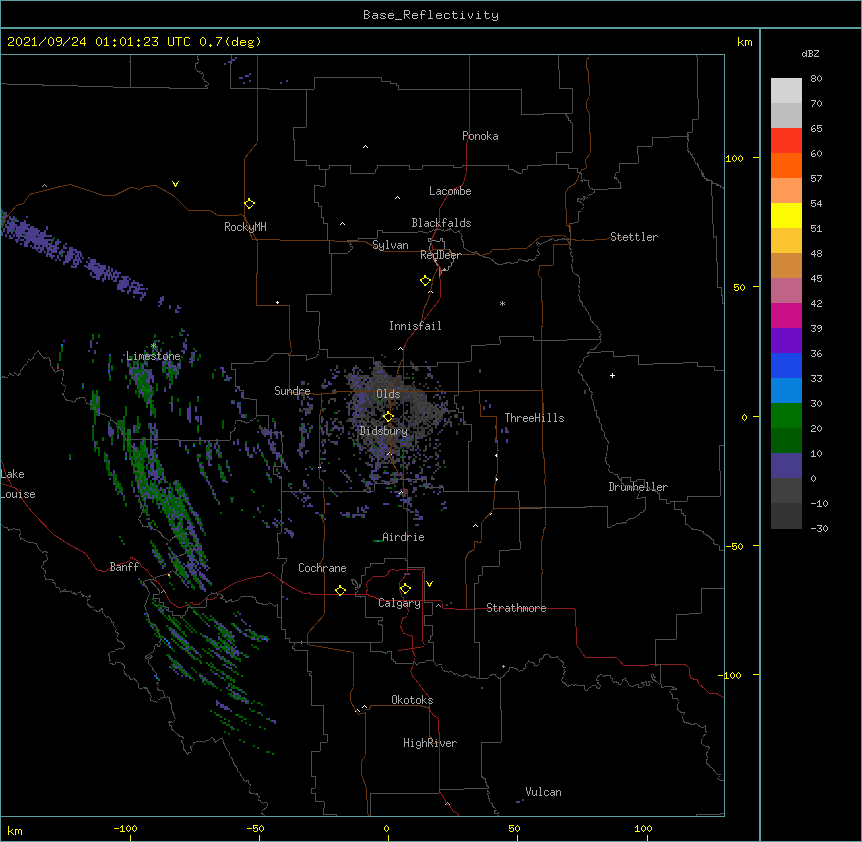Click the Blackfalds city label

click(441, 223)
